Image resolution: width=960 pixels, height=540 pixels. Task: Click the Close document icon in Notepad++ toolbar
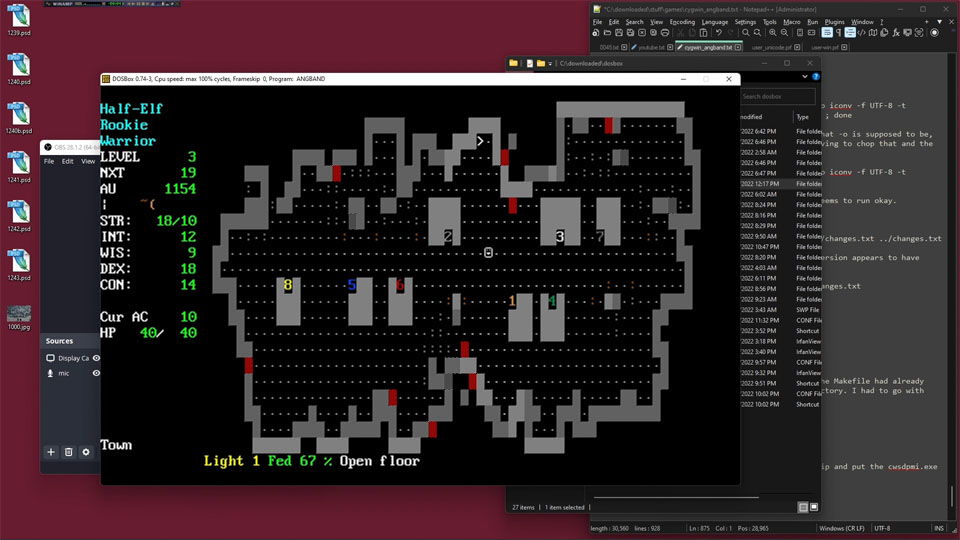pyautogui.click(x=642, y=33)
